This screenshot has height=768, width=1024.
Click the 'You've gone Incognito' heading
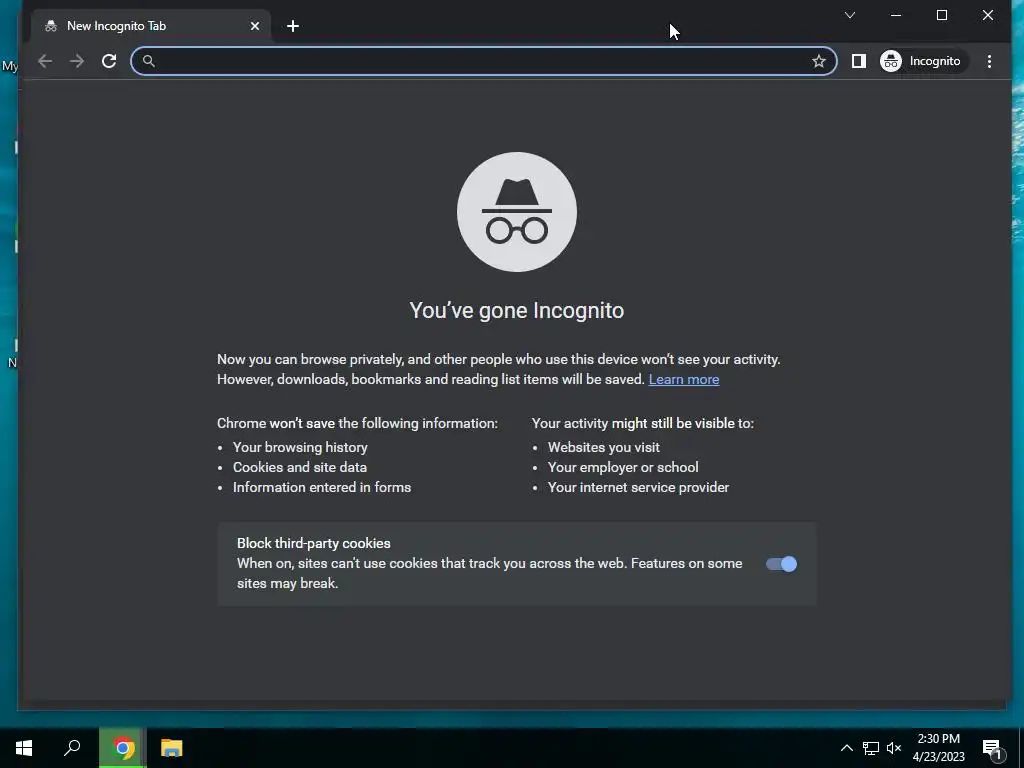pyautogui.click(x=517, y=310)
